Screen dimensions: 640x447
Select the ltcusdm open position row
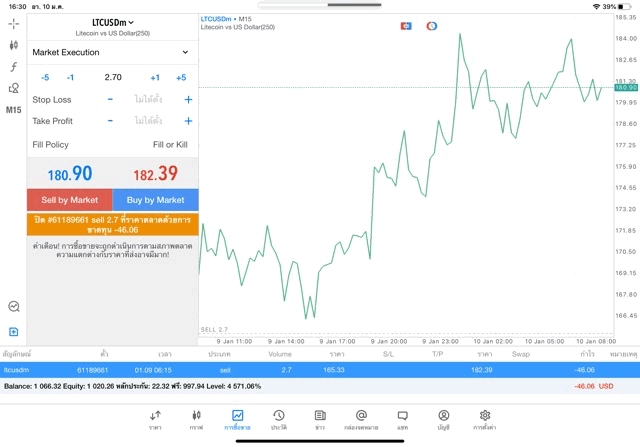click(x=320, y=370)
